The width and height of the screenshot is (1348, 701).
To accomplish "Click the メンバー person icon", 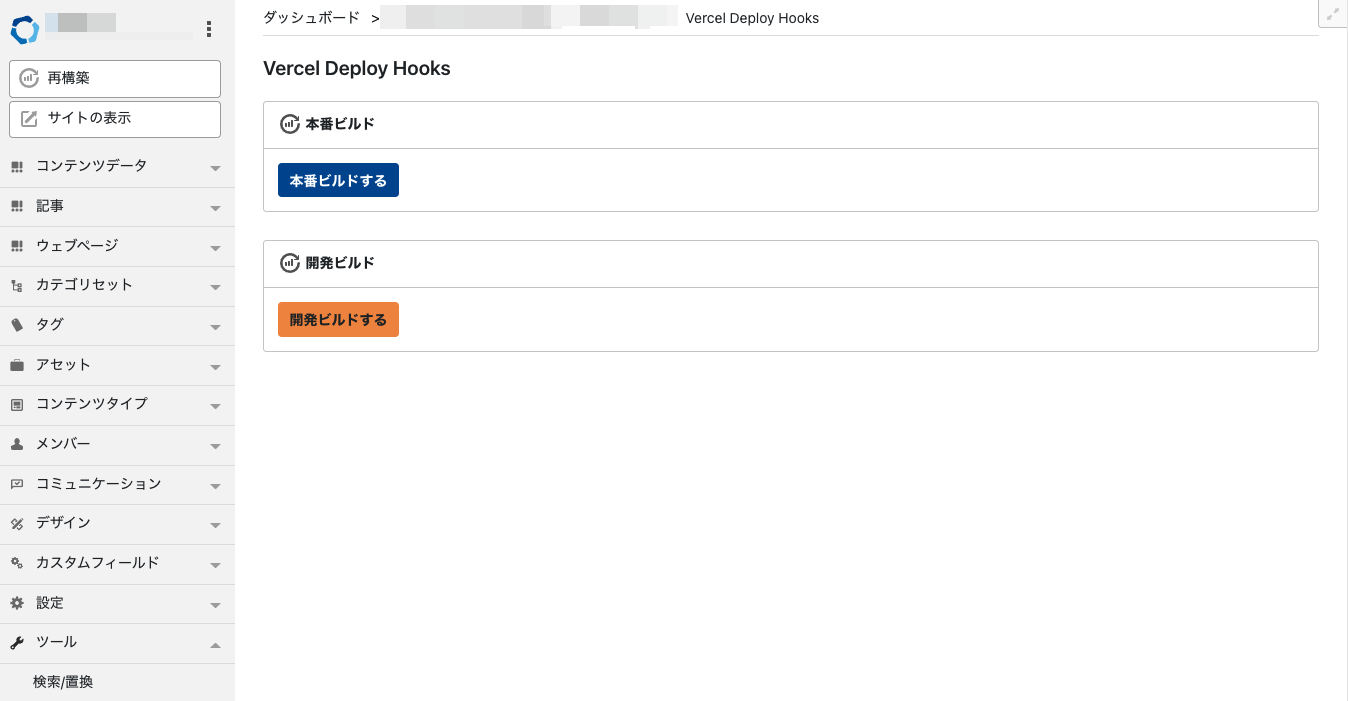I will tap(17, 444).
